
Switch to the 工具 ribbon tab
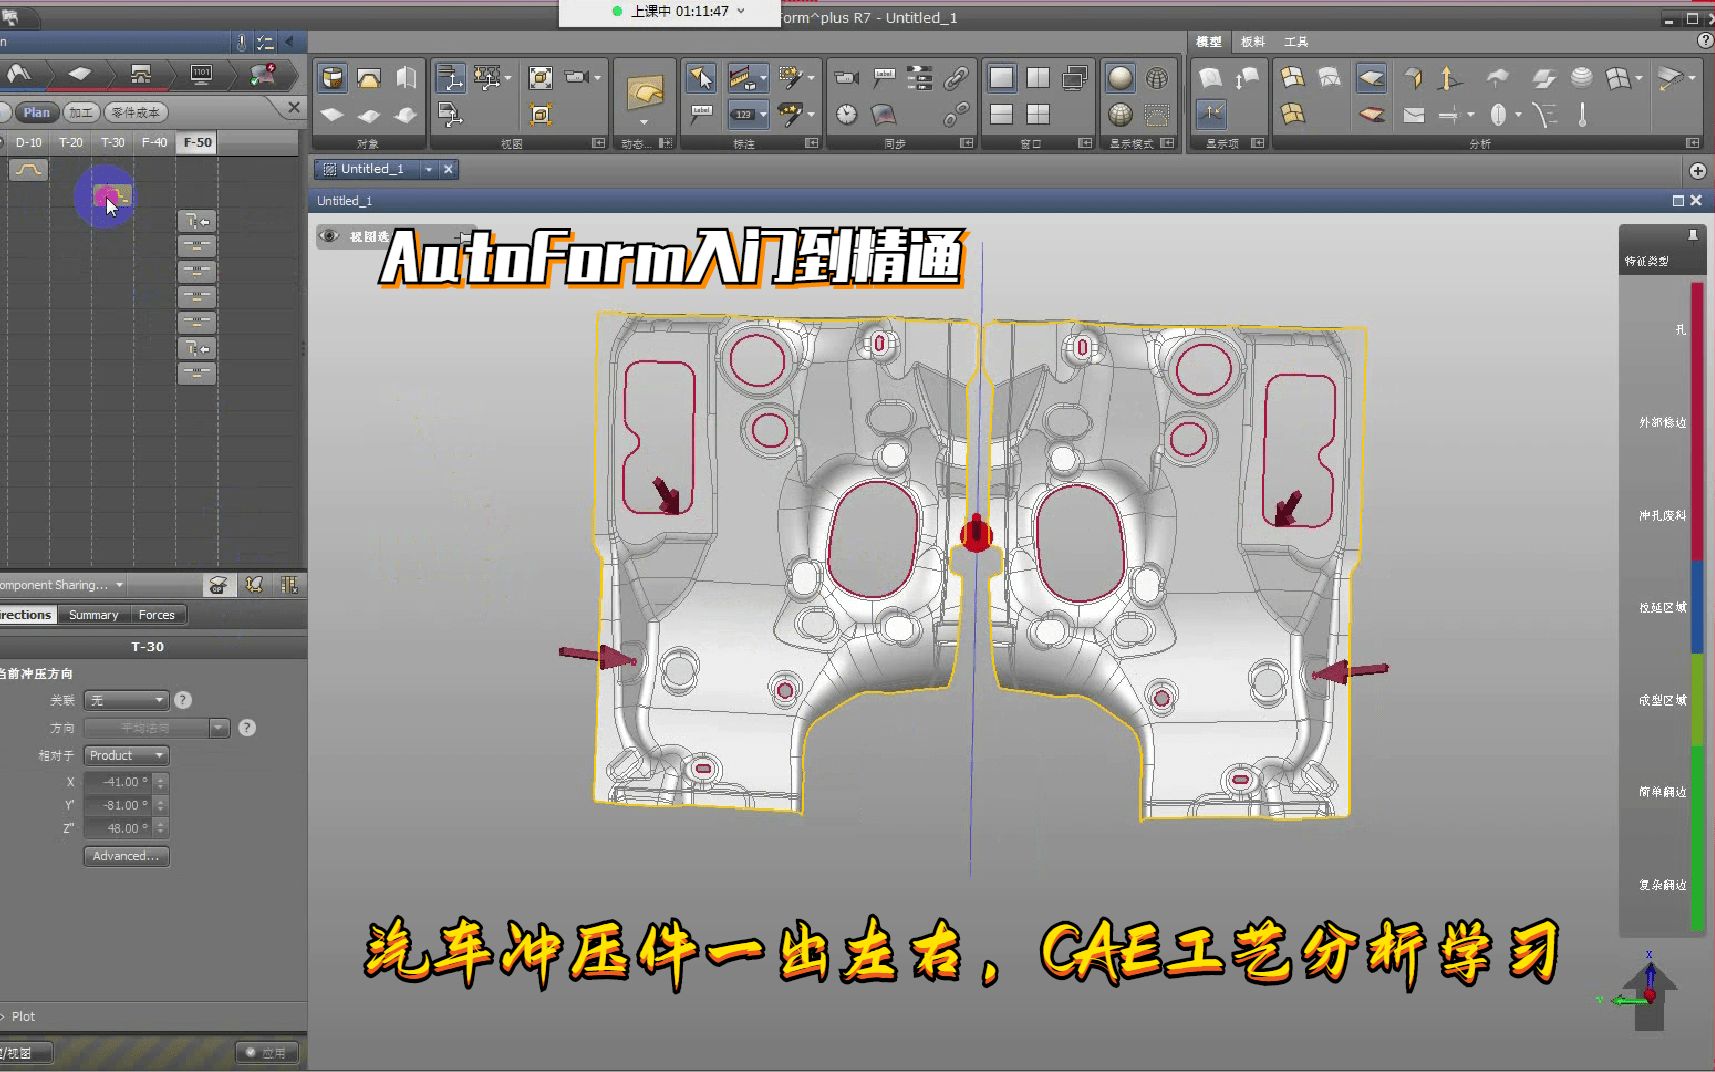1296,42
